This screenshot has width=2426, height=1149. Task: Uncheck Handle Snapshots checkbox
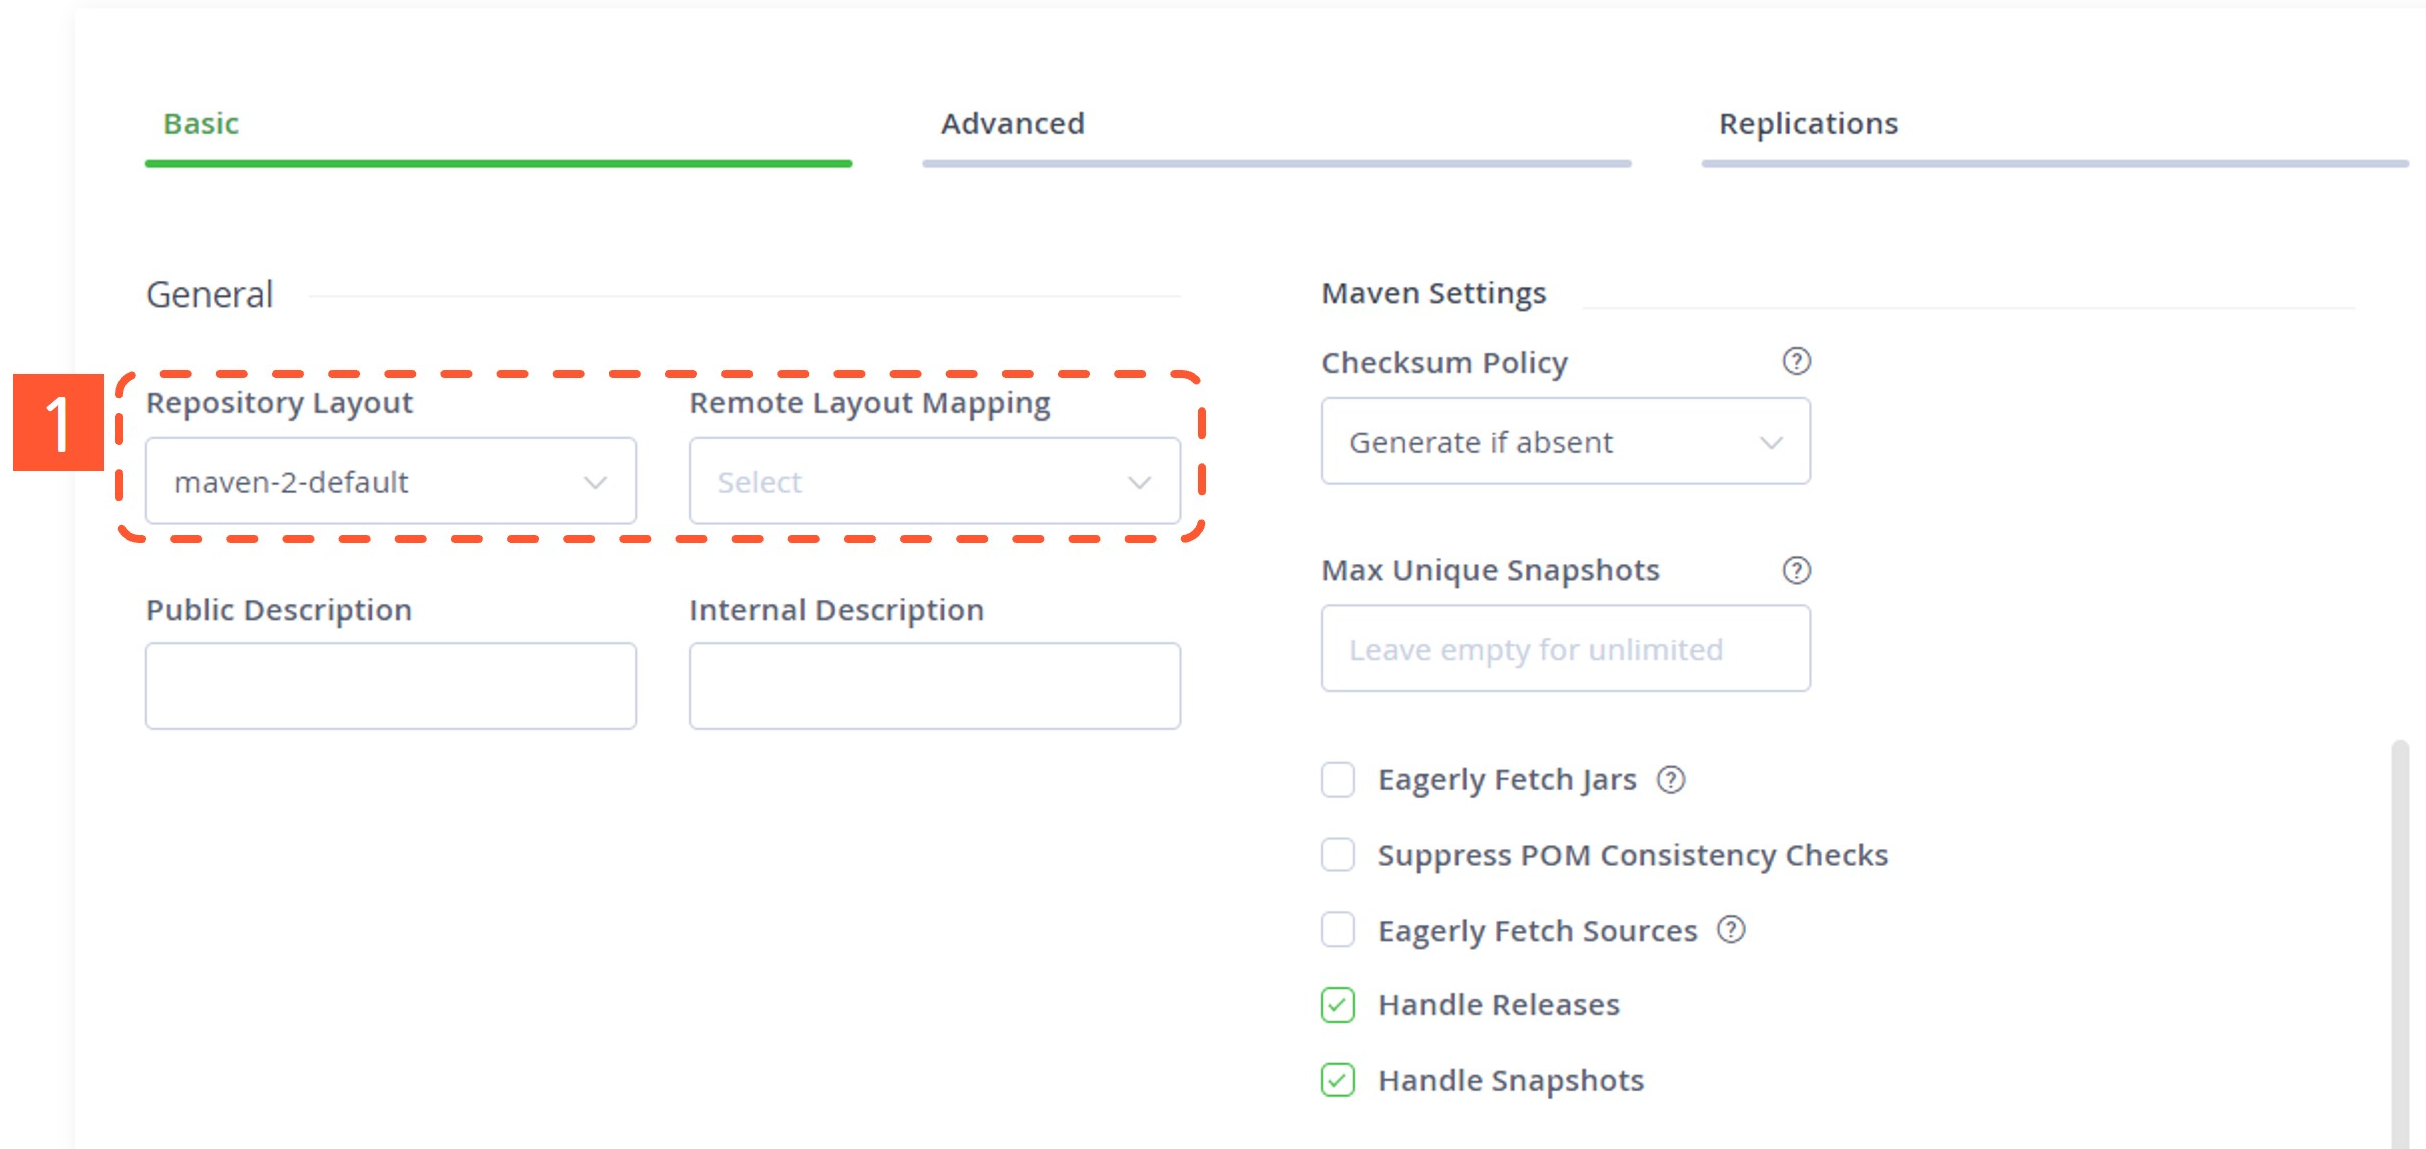point(1338,1080)
